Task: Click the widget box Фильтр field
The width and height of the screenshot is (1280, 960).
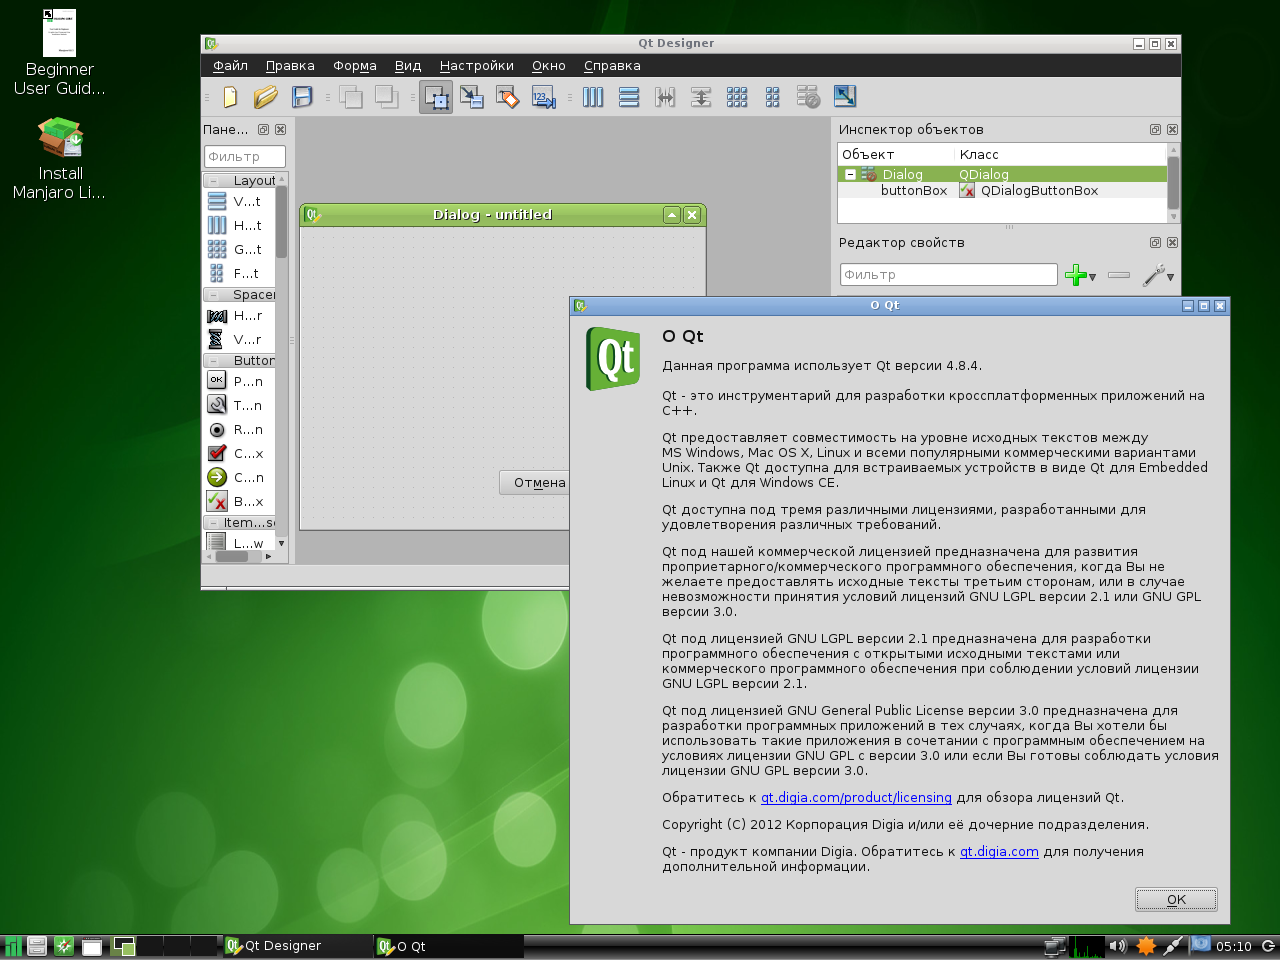Action: [x=245, y=157]
